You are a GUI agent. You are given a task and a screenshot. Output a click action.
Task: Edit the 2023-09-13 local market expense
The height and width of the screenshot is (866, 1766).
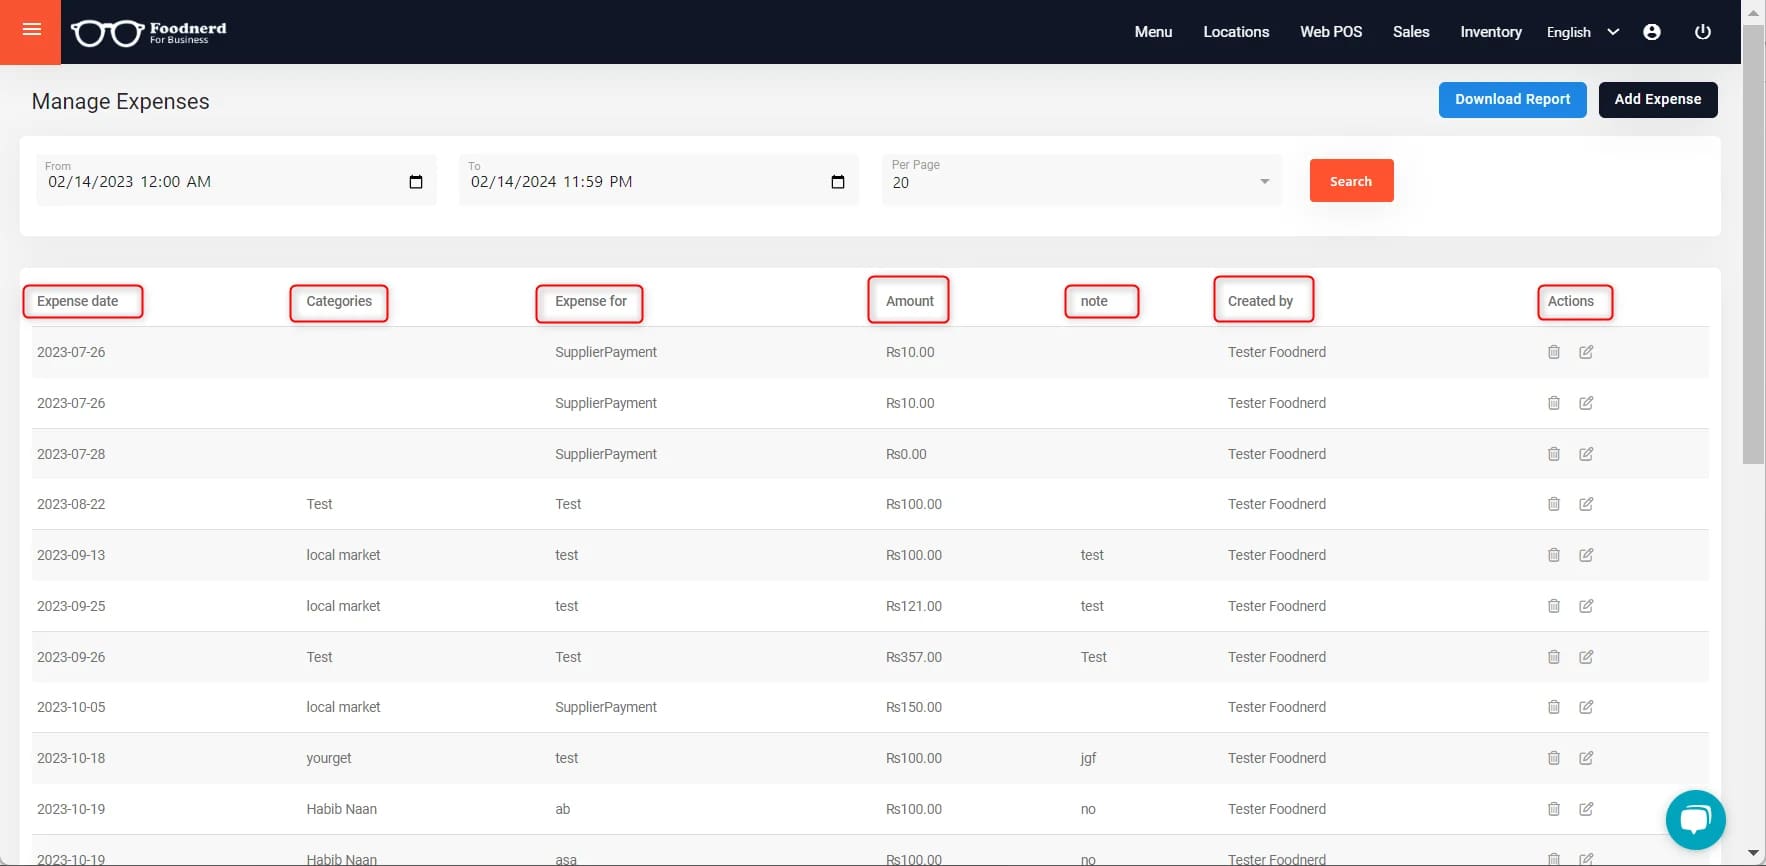[1586, 555]
